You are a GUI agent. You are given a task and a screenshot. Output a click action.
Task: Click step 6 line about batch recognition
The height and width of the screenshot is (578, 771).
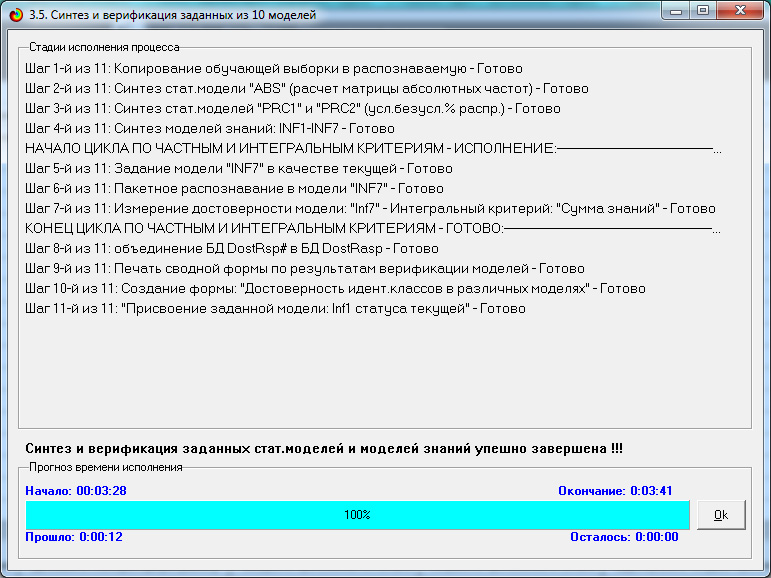point(234,188)
